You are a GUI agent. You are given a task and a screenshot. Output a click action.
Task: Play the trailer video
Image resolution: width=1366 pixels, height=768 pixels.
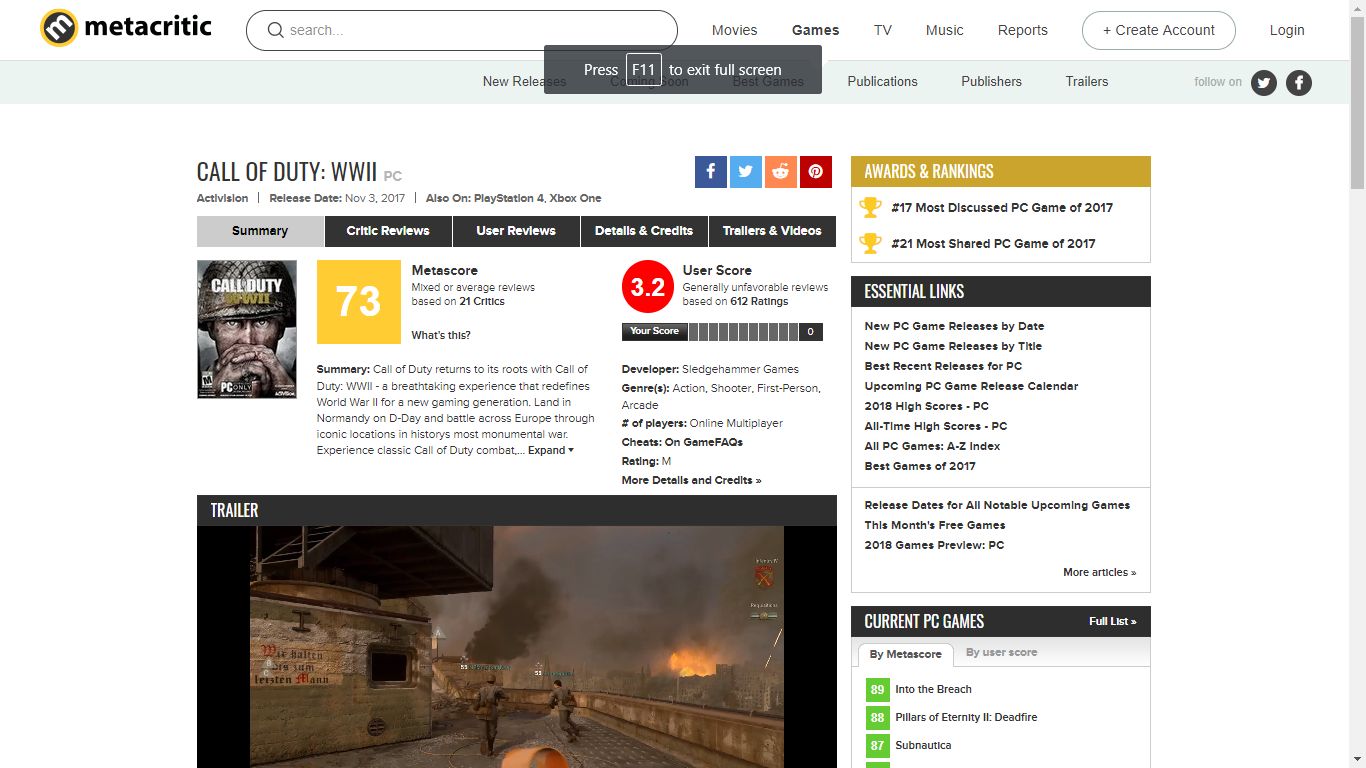(516, 647)
